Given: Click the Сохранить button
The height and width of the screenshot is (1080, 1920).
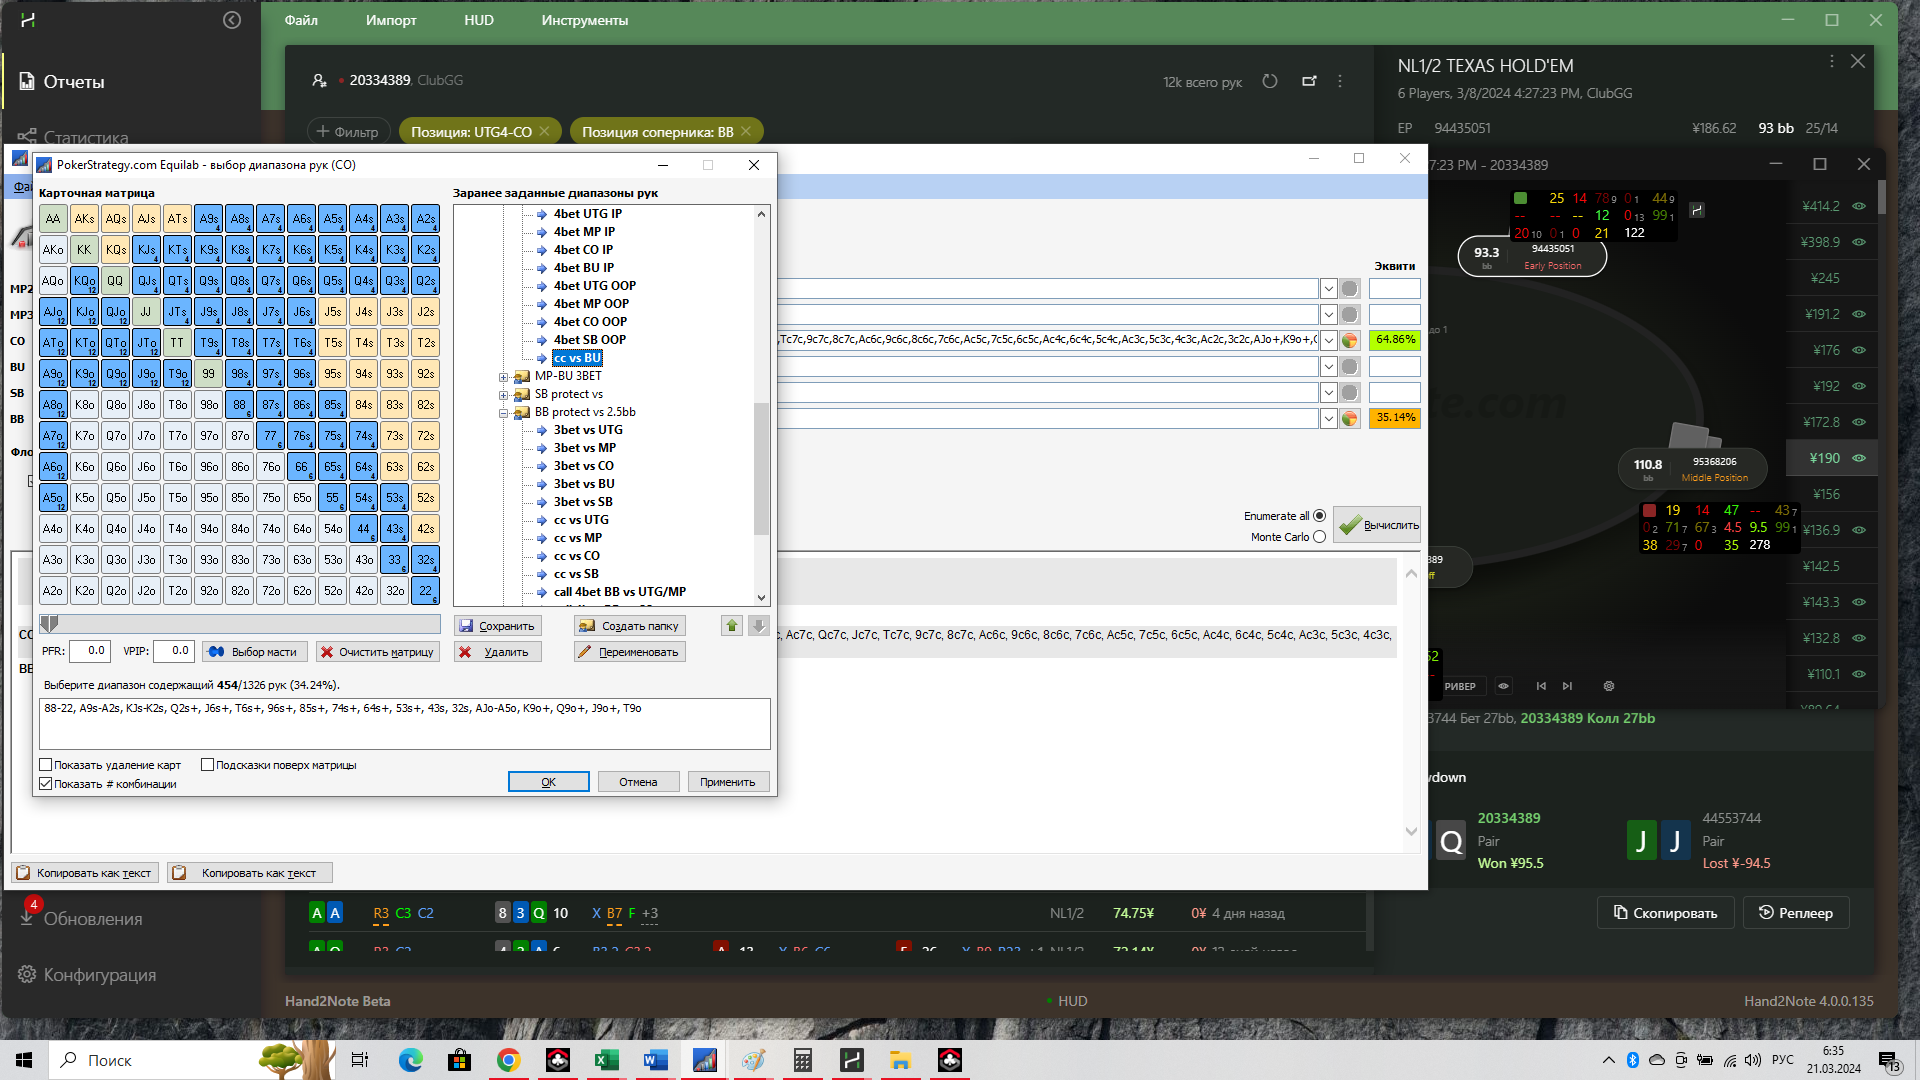Looking at the screenshot, I should point(498,626).
